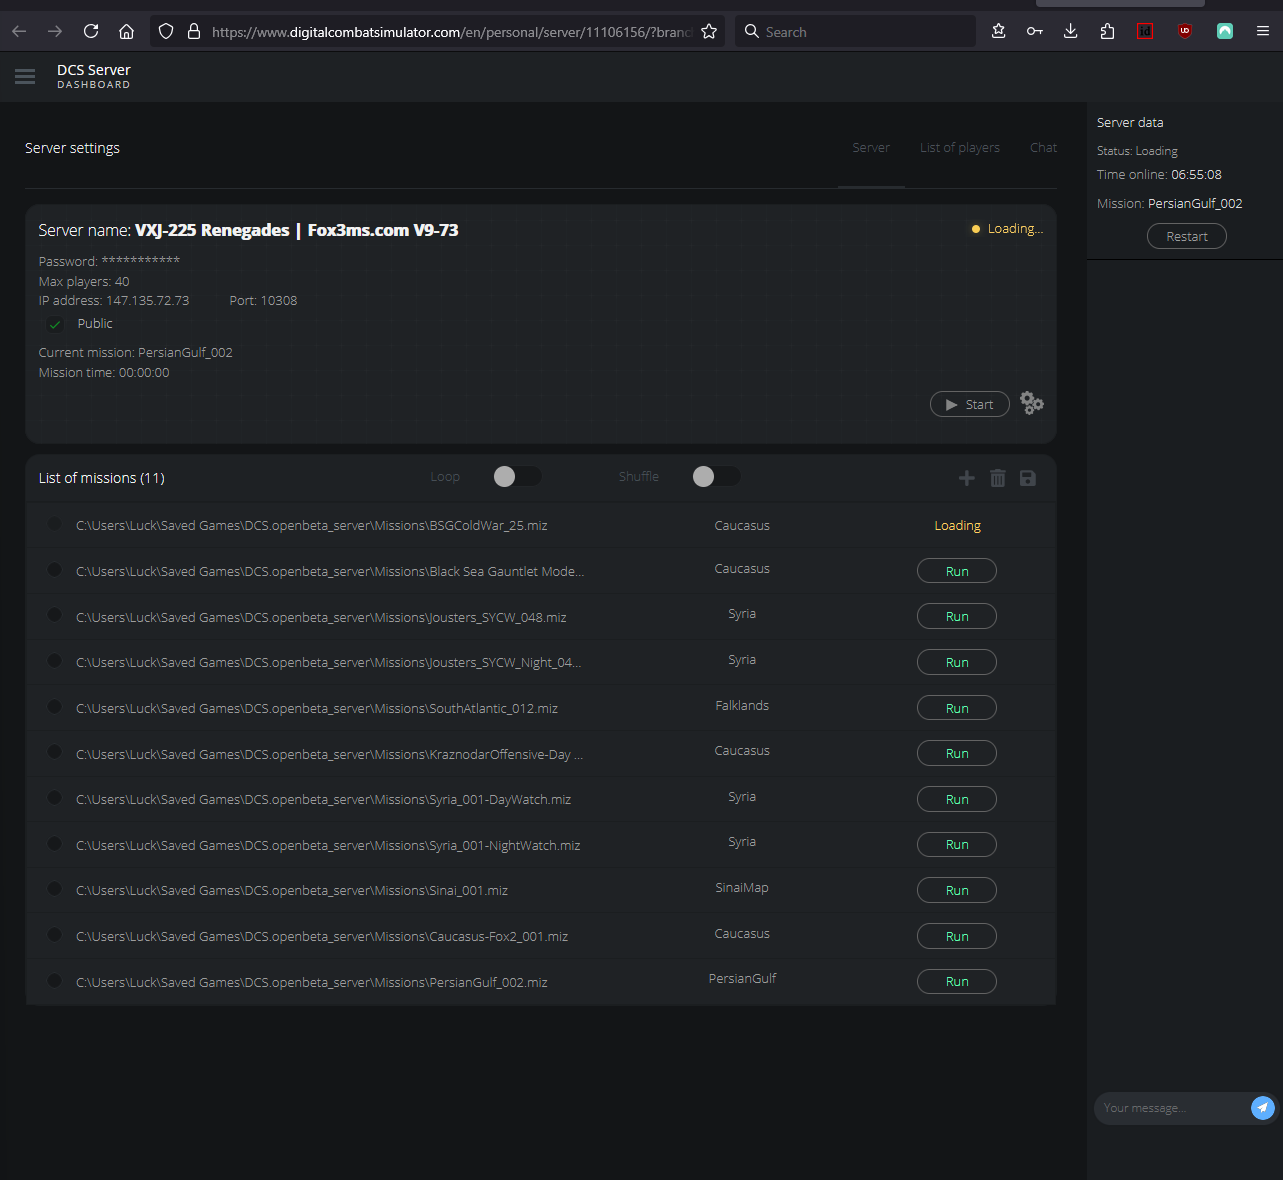
Task: Save mission list with the floppy icon
Action: tap(1027, 478)
